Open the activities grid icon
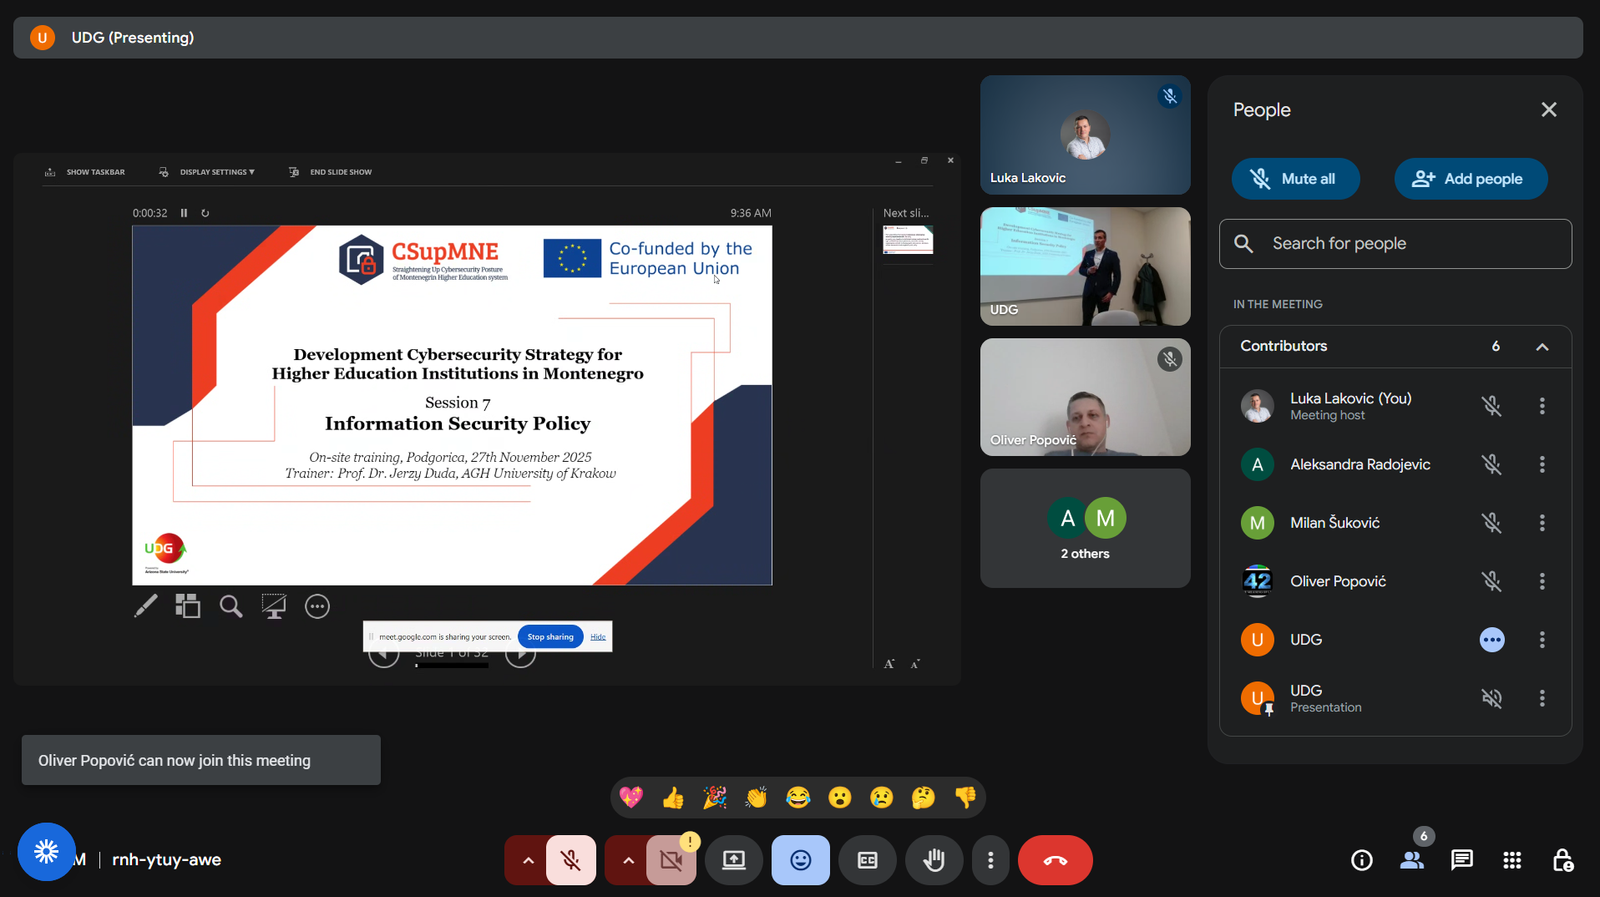Screen dimensions: 1600x897 pos(1512,860)
